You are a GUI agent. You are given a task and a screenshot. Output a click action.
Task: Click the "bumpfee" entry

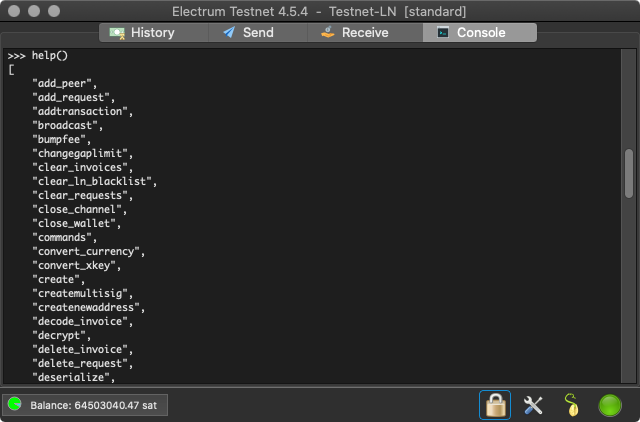click(62, 140)
